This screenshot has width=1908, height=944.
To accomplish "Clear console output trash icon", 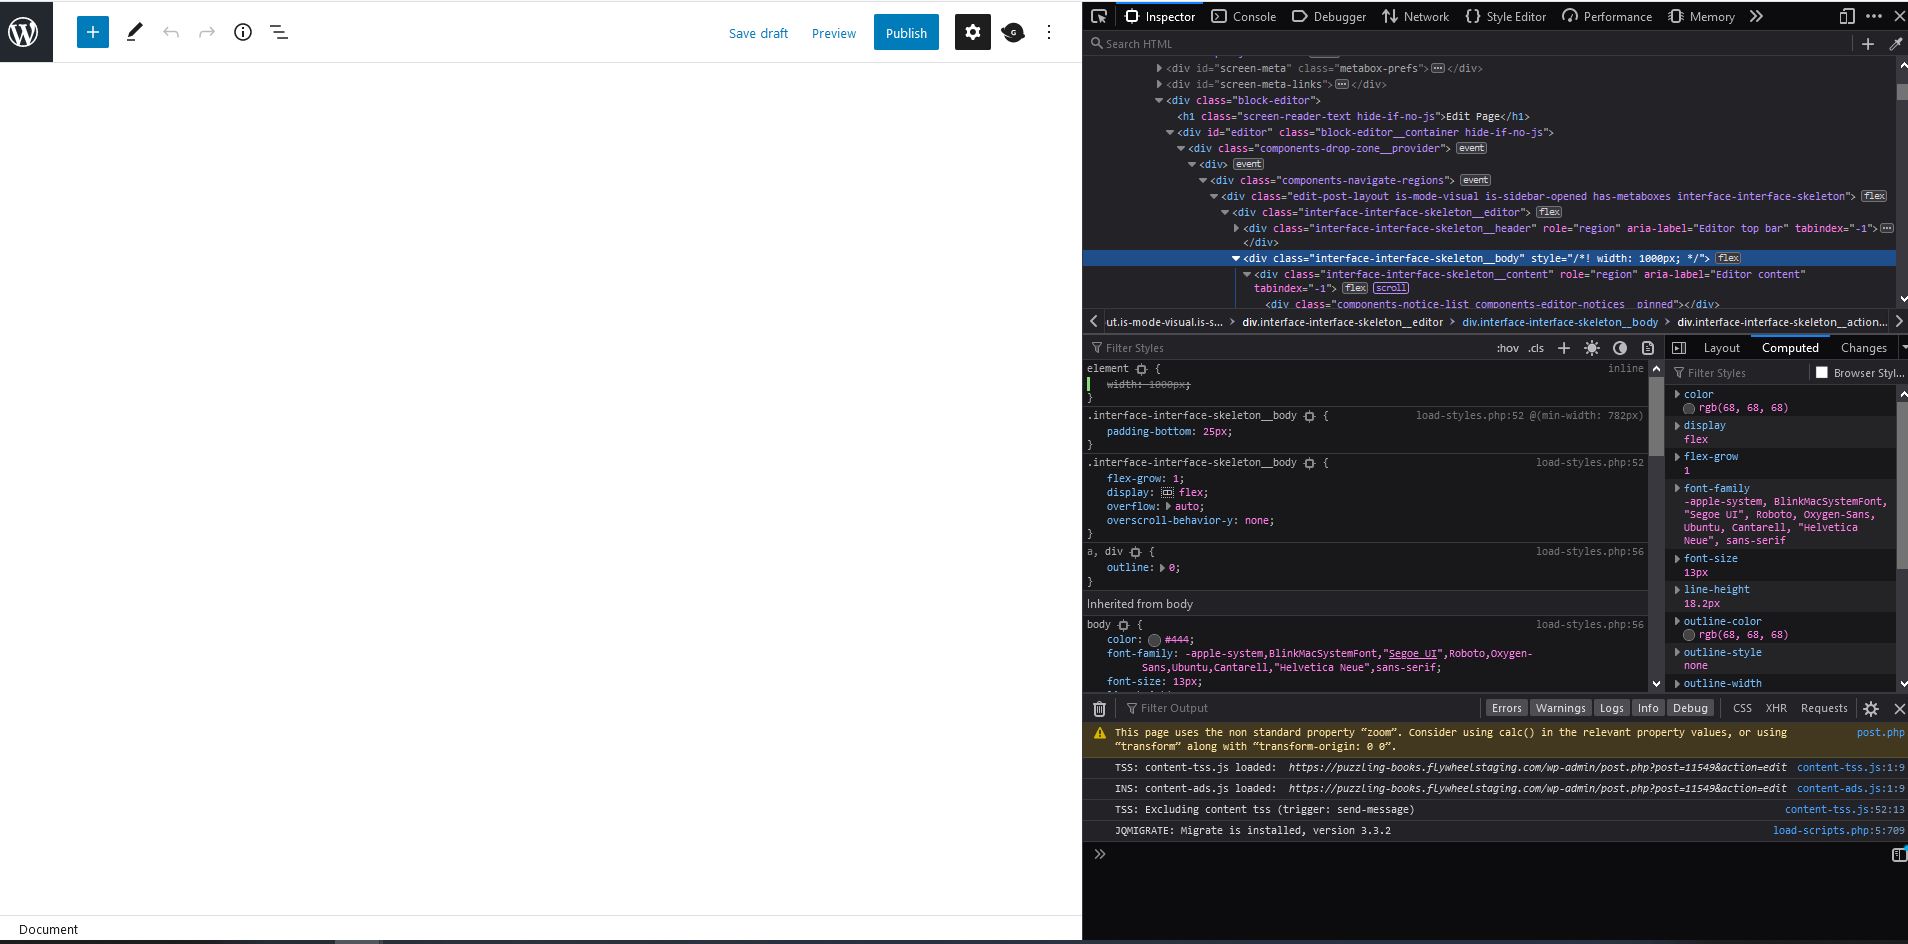I will (1099, 708).
